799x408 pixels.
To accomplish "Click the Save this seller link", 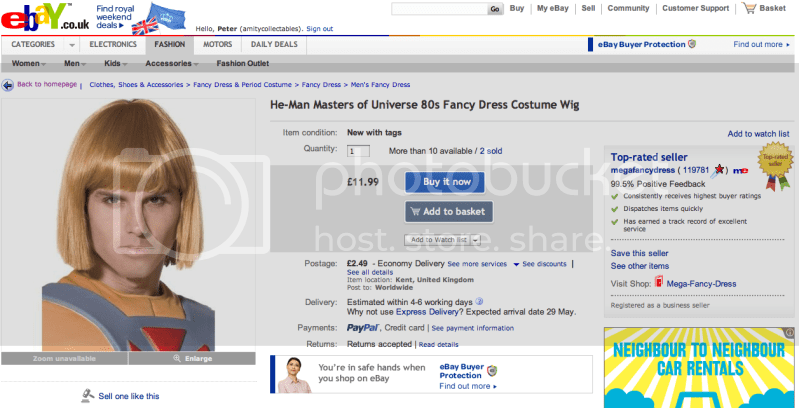I will click(640, 253).
